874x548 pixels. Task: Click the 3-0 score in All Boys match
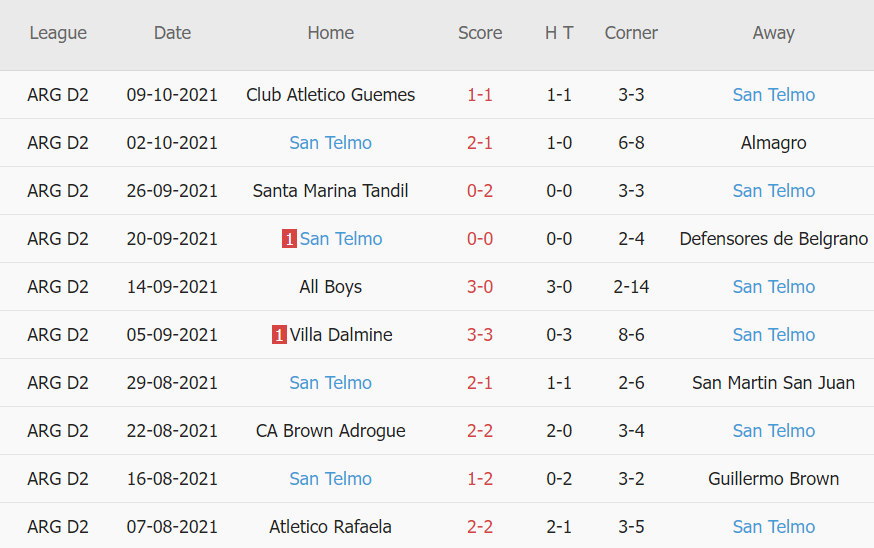[x=480, y=287]
